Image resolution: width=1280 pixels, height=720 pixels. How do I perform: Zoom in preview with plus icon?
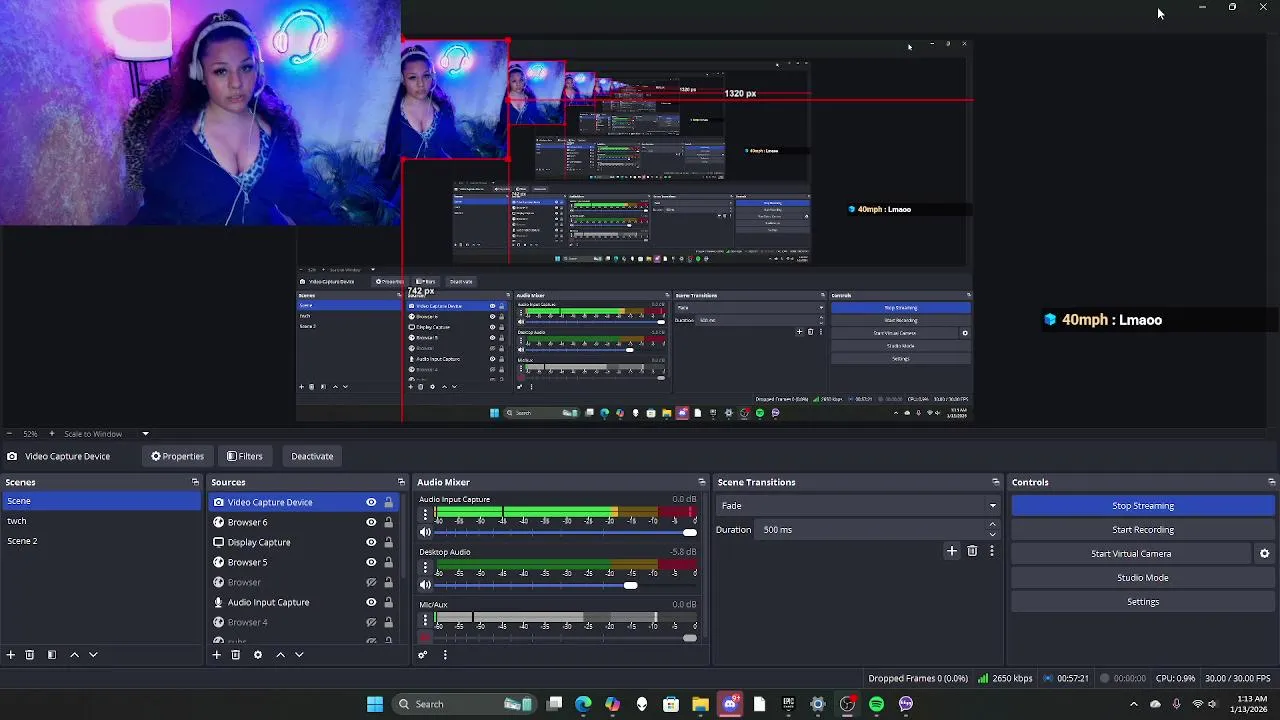tap(52, 434)
